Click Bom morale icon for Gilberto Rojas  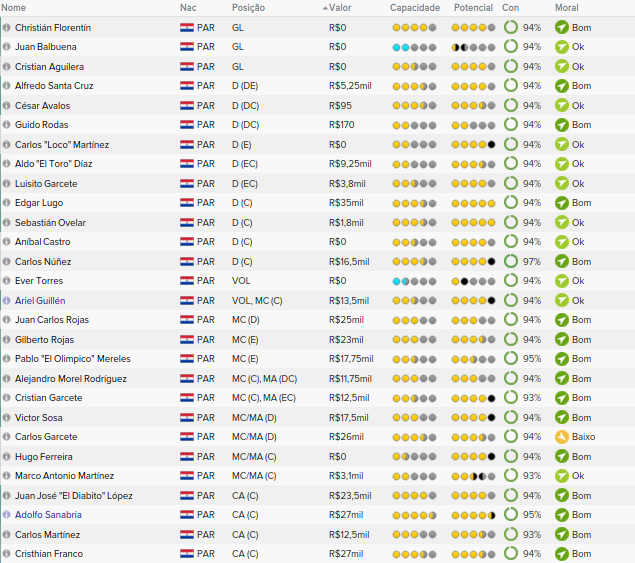[562, 339]
